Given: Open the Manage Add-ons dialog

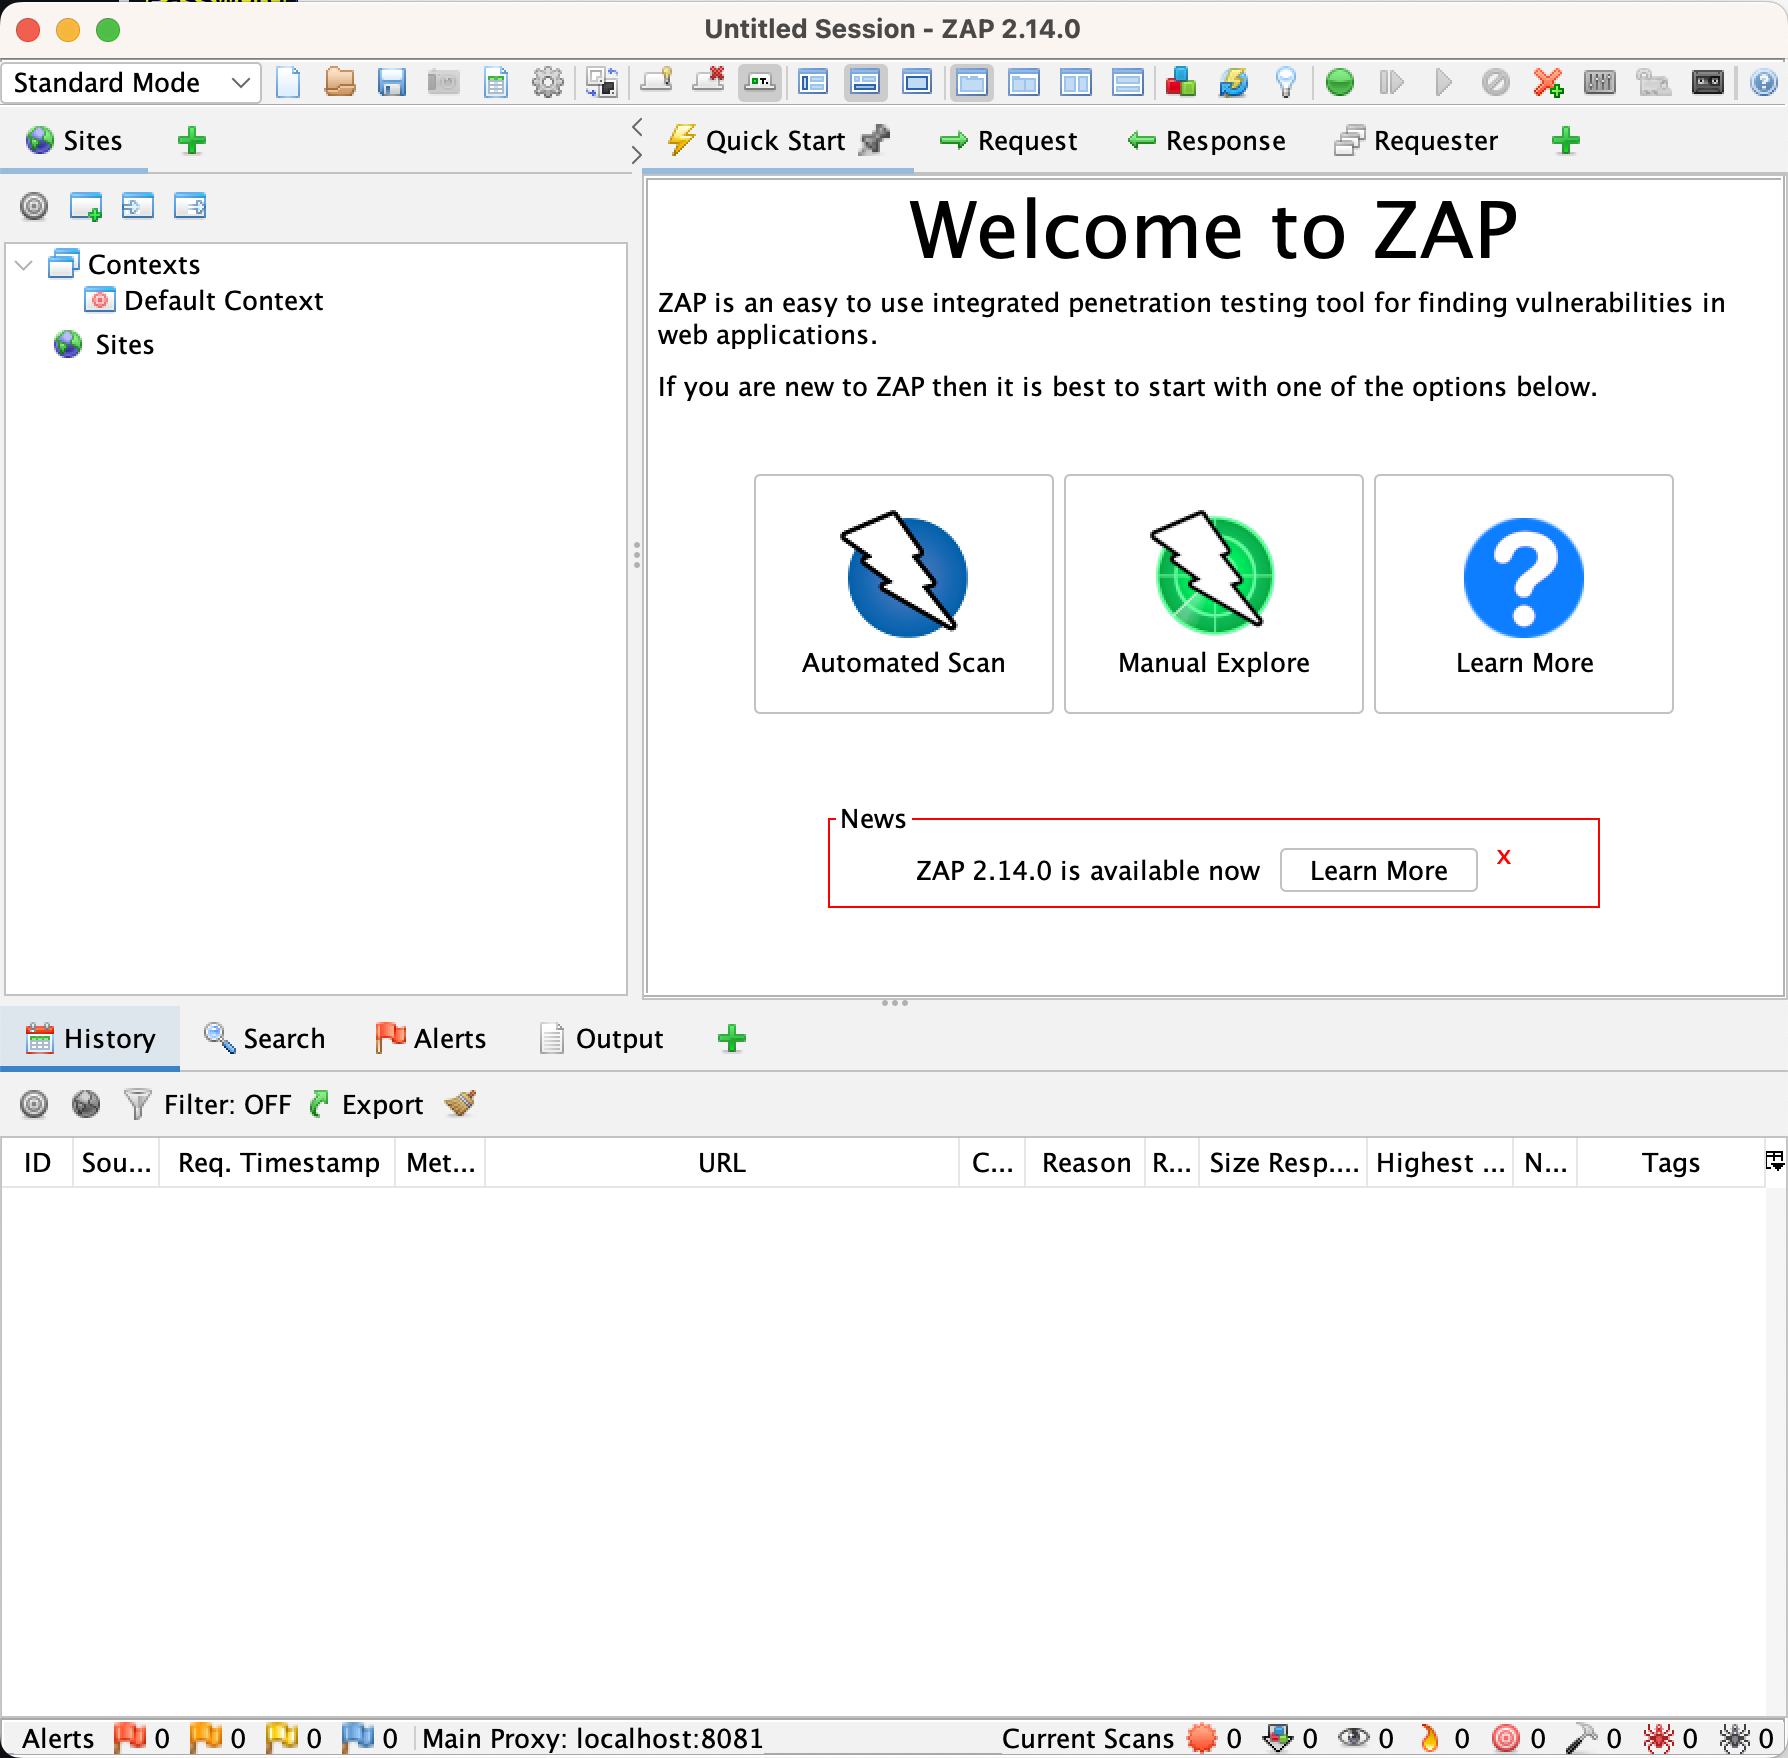Looking at the screenshot, I should tap(1181, 82).
